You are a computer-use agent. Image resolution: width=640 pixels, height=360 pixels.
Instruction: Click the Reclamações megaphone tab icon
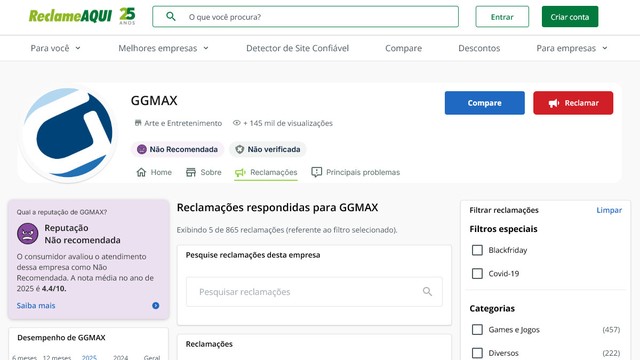click(240, 173)
